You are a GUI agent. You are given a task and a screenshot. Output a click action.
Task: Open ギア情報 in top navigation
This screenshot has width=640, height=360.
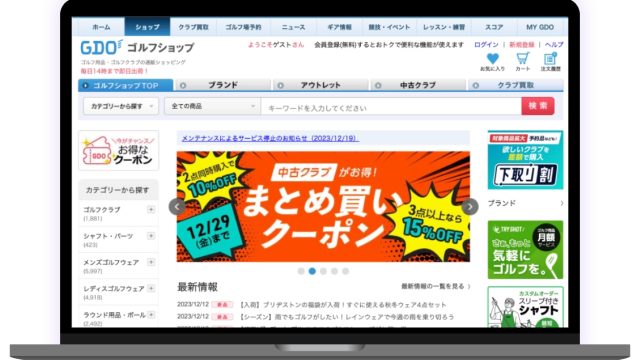click(340, 27)
